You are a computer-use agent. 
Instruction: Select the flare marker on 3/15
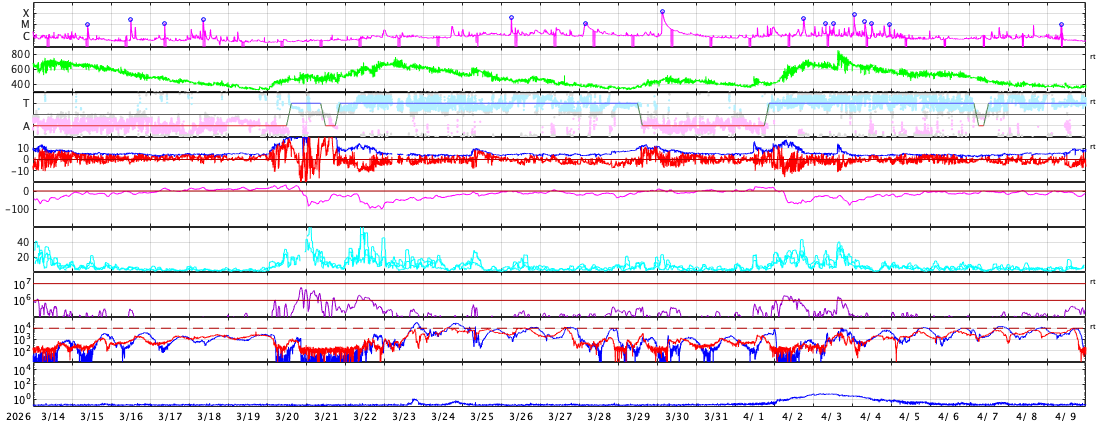(87, 25)
